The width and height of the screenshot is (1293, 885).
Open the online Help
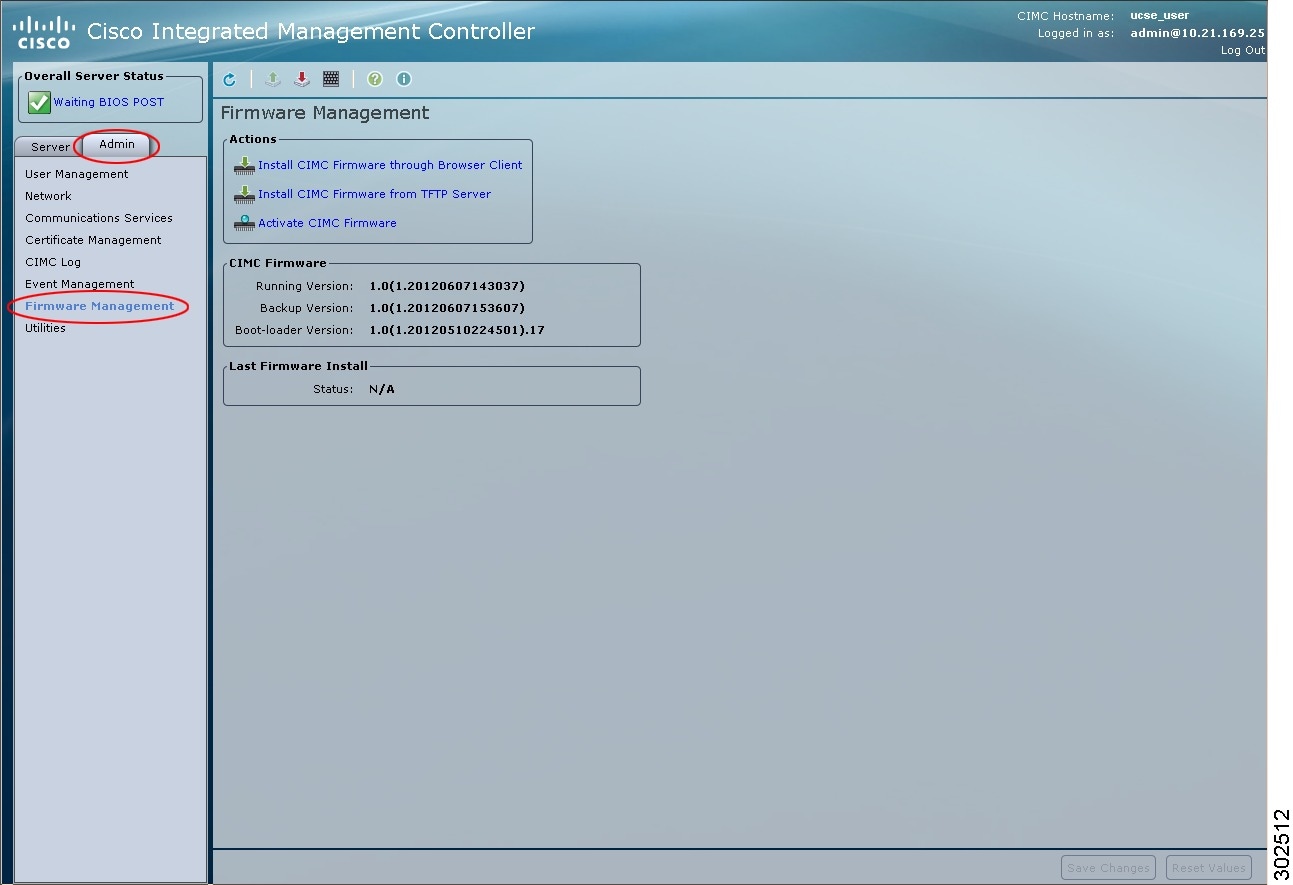[374, 79]
